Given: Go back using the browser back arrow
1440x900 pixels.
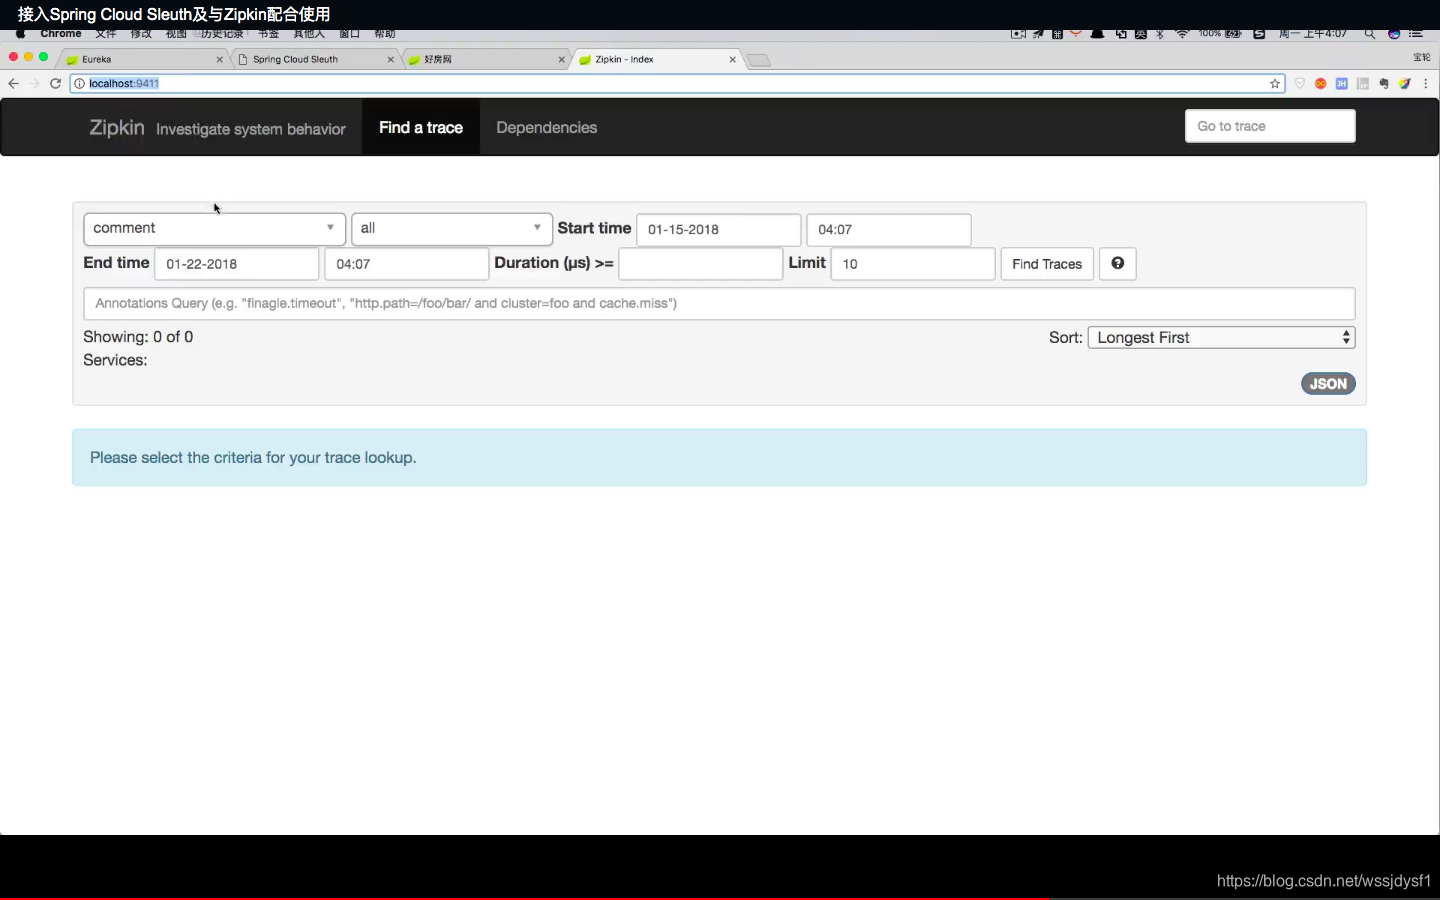Looking at the screenshot, I should click(13, 83).
